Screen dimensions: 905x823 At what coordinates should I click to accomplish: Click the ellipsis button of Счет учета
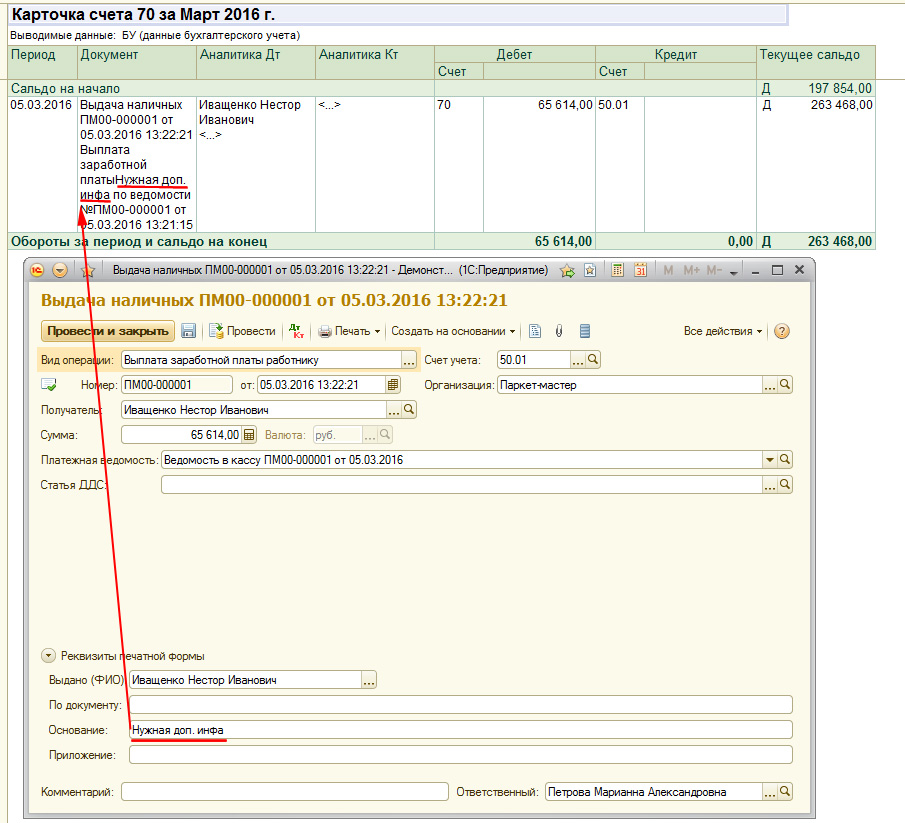[578, 360]
